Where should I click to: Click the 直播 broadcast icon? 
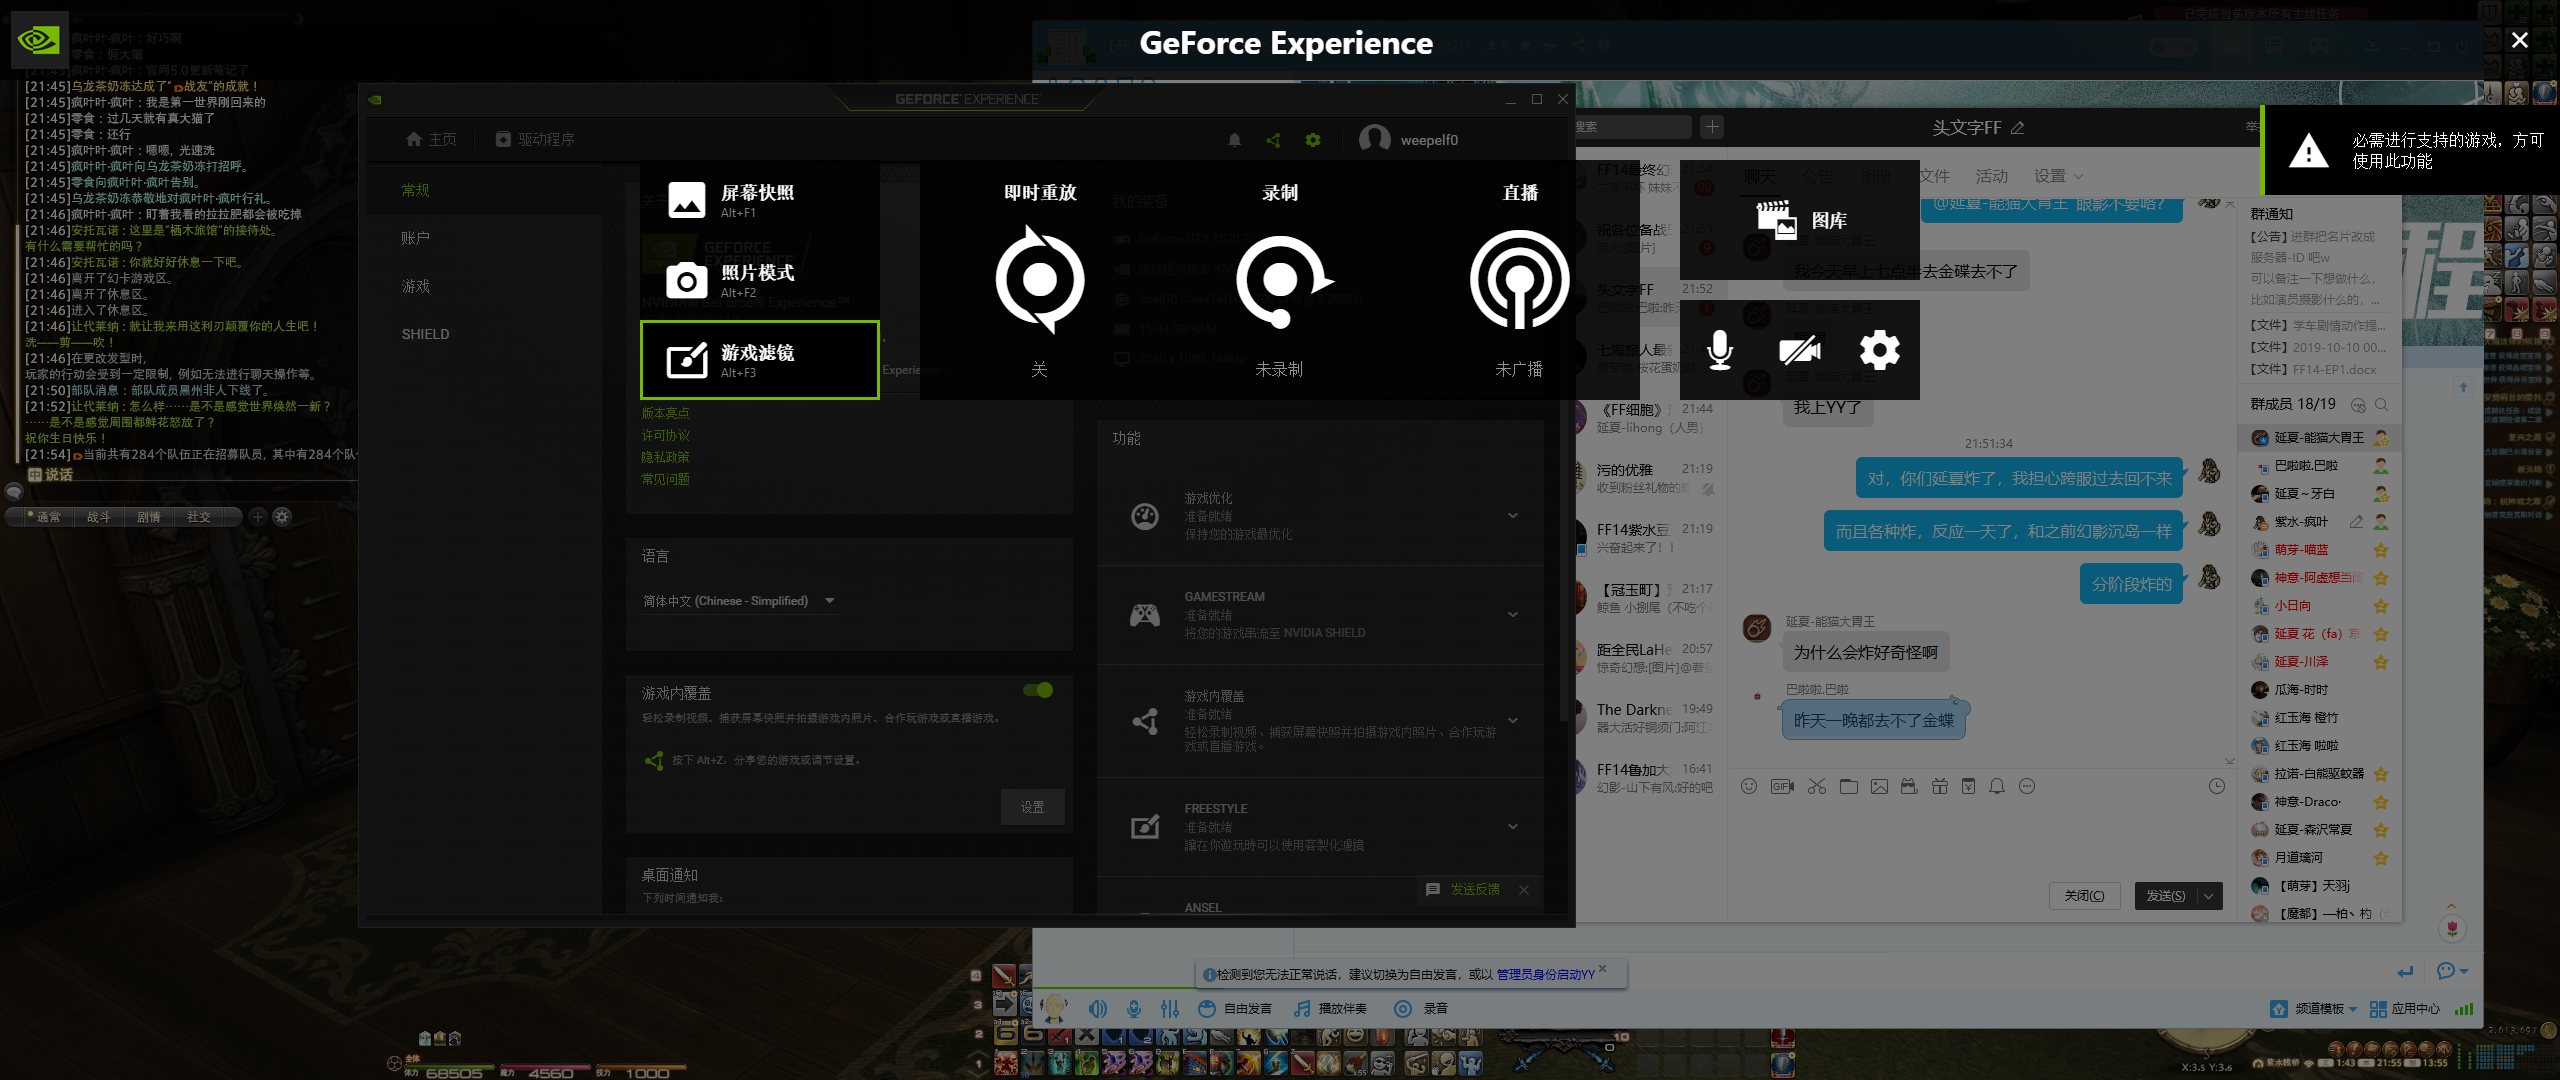[x=1519, y=280]
